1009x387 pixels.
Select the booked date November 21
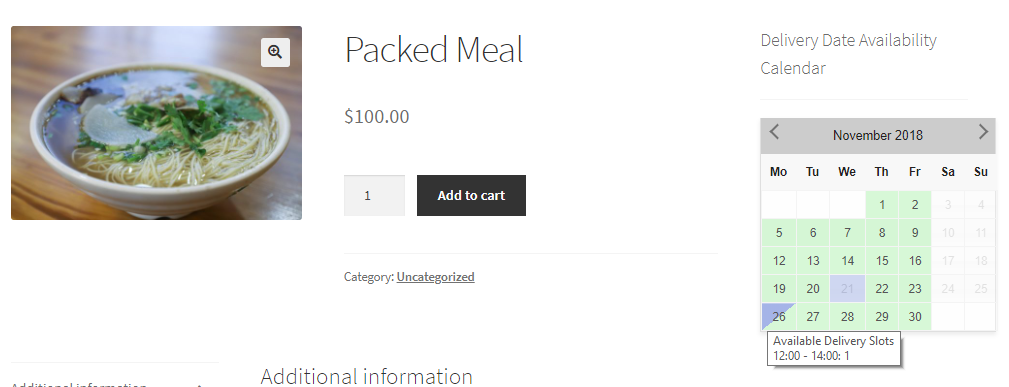click(x=847, y=288)
